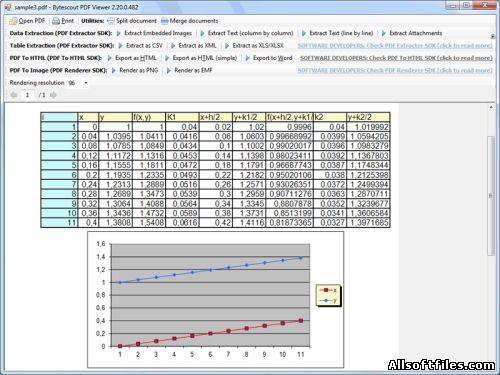The image size is (500, 375).
Task: Launch Merge documents utility
Action: click(190, 21)
